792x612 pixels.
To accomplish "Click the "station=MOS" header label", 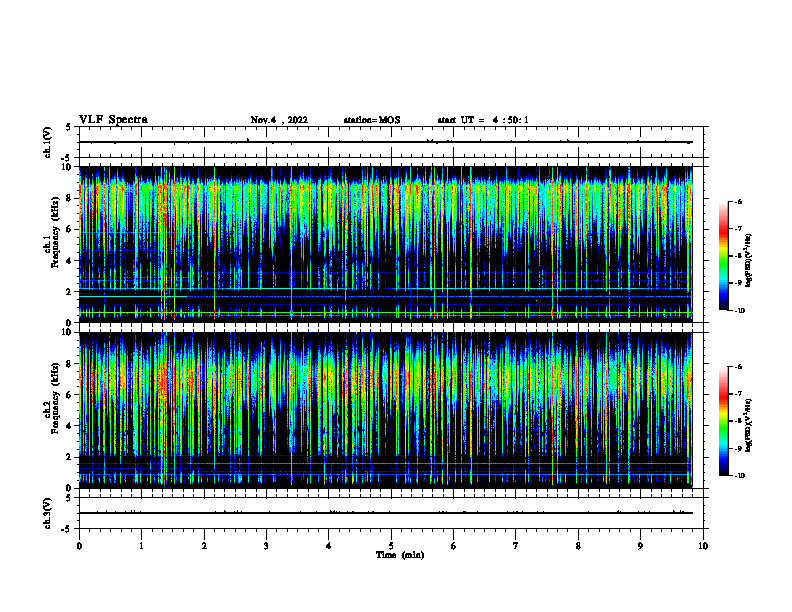I will tap(372, 120).
